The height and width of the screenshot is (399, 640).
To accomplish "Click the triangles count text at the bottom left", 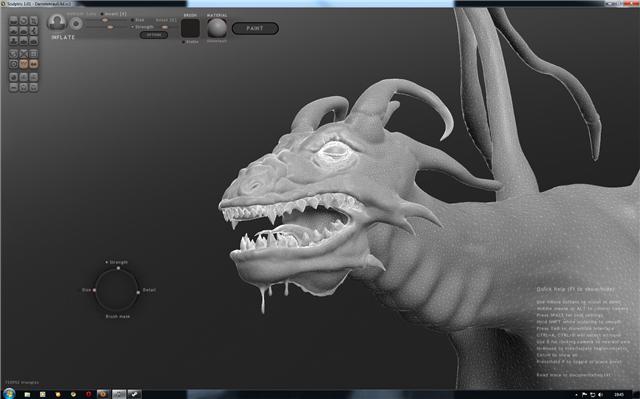I will click(22, 383).
